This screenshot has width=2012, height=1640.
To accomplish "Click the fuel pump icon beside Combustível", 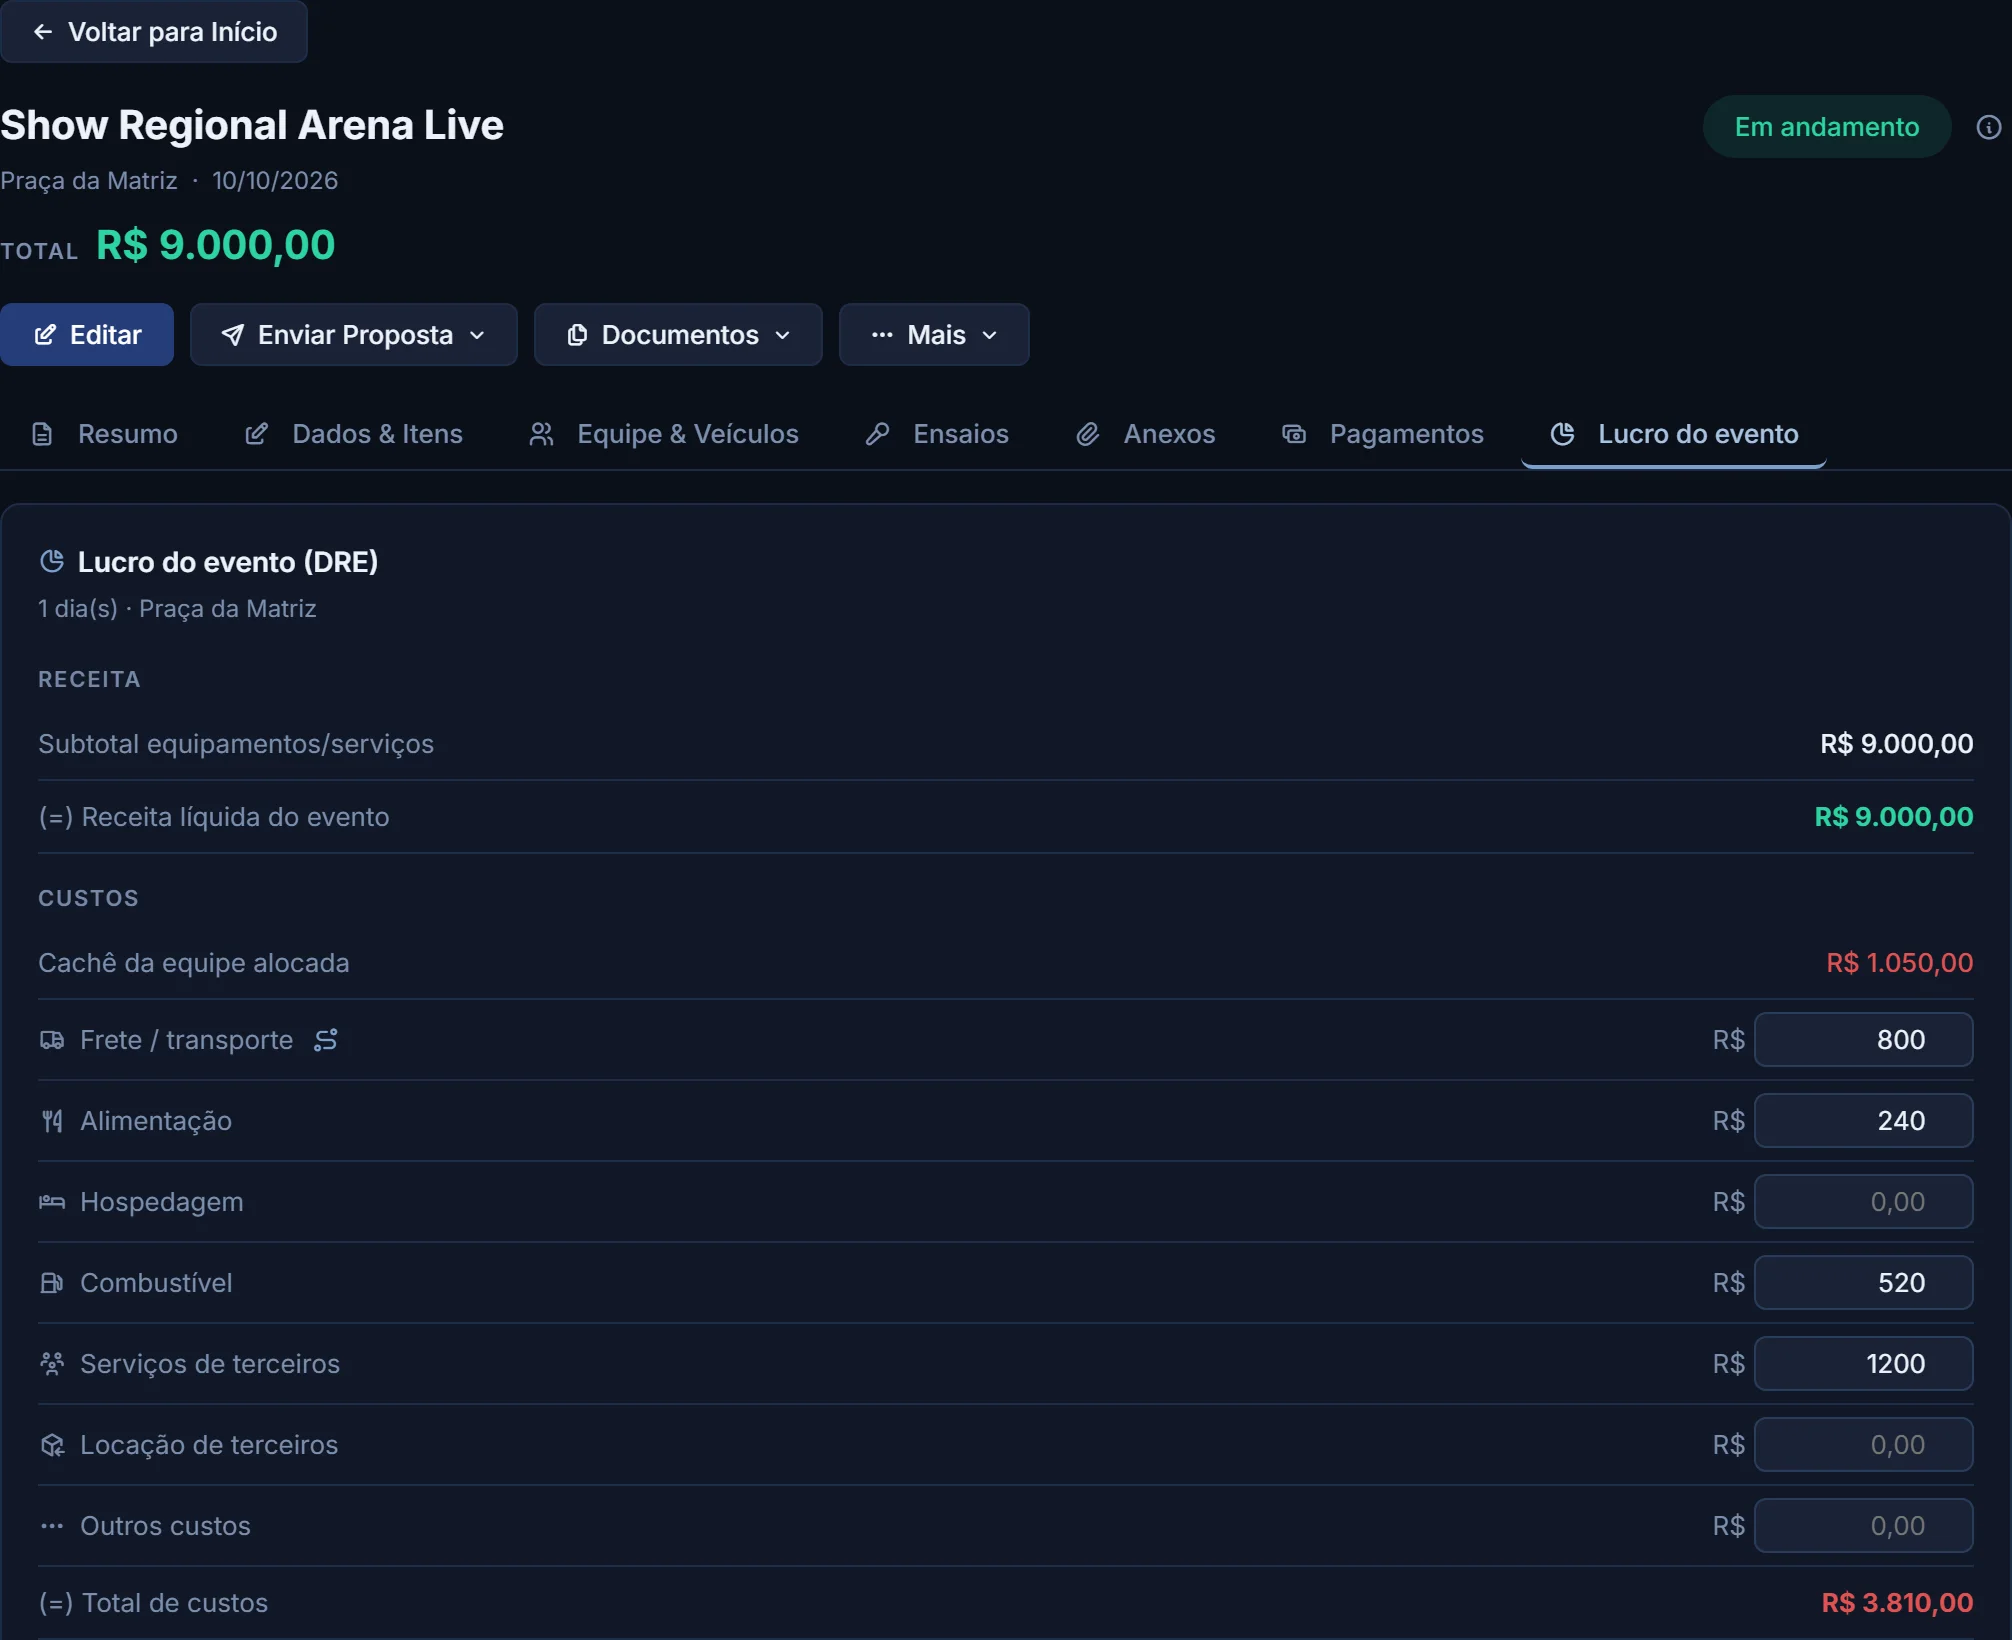I will (x=52, y=1283).
